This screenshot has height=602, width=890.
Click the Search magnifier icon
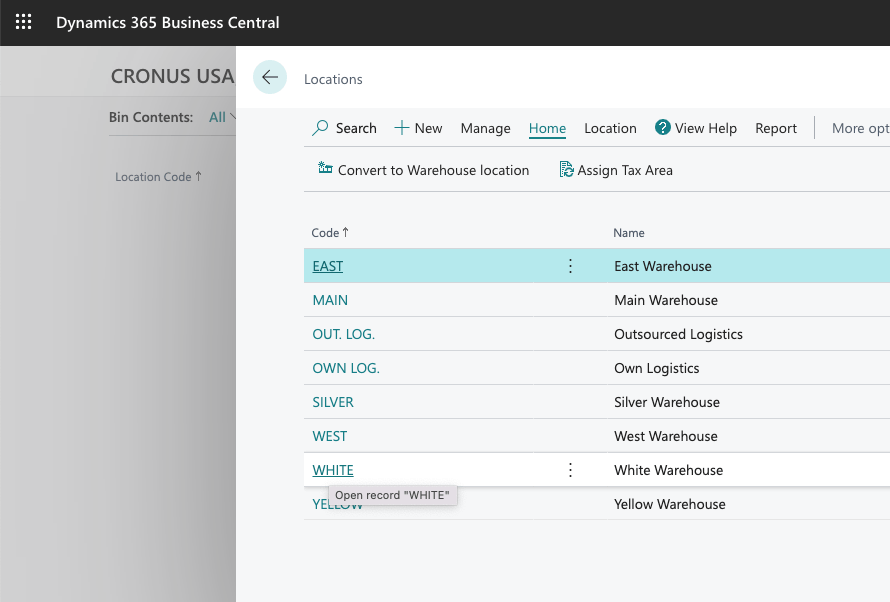(x=320, y=128)
